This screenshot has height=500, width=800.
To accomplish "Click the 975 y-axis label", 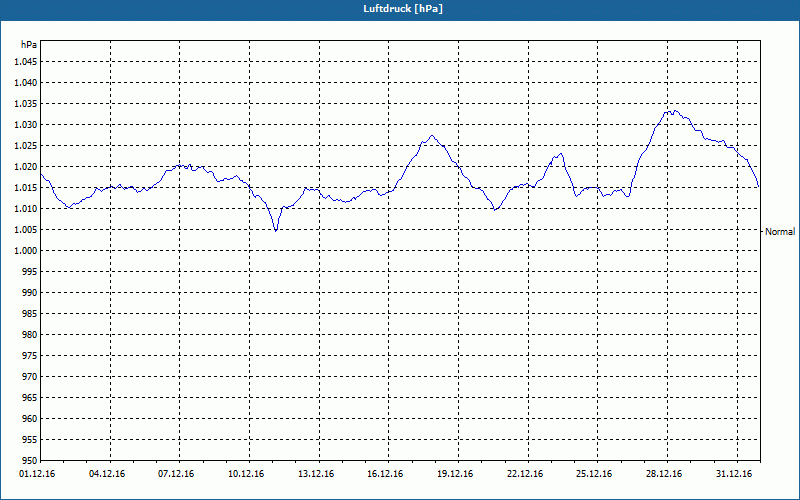I will (30, 356).
